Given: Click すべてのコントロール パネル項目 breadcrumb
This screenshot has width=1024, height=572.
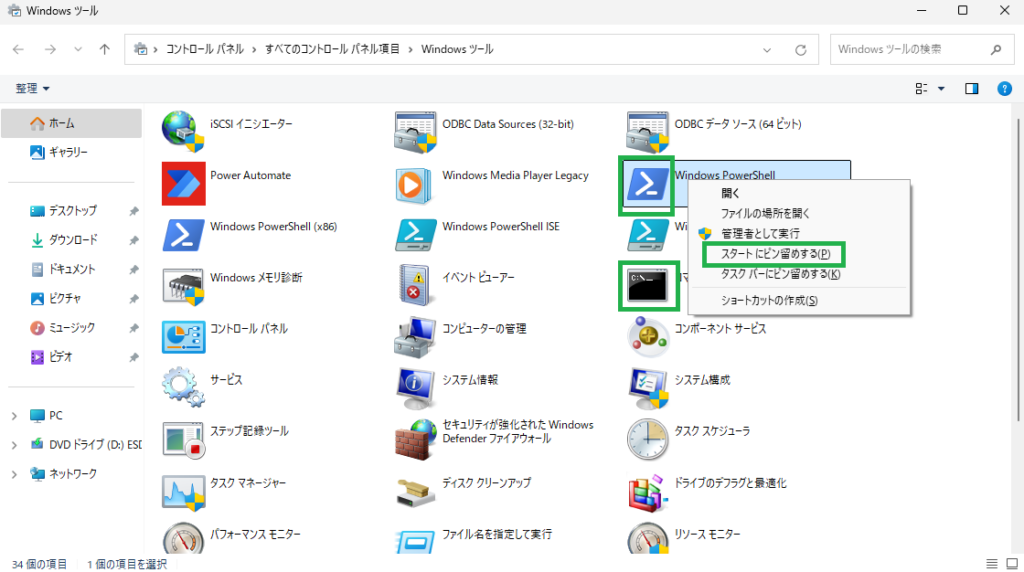Looking at the screenshot, I should pyautogui.click(x=332, y=49).
